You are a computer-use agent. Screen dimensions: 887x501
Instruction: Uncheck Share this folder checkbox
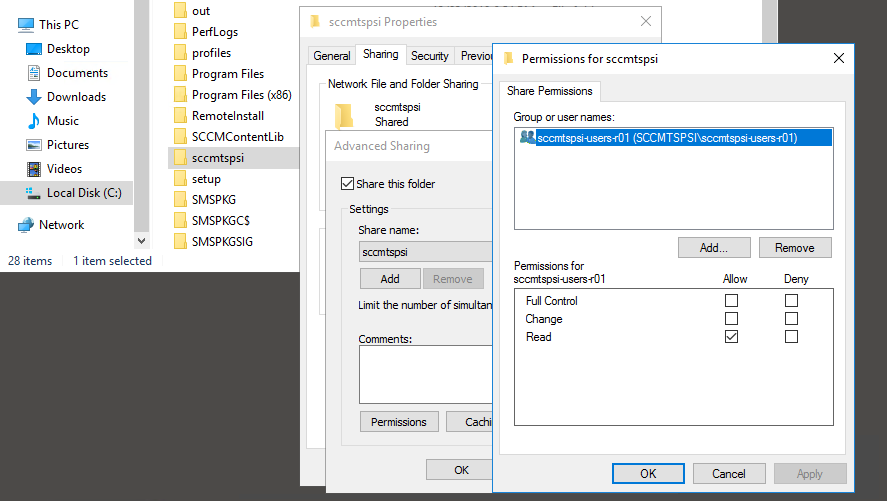[x=347, y=184]
